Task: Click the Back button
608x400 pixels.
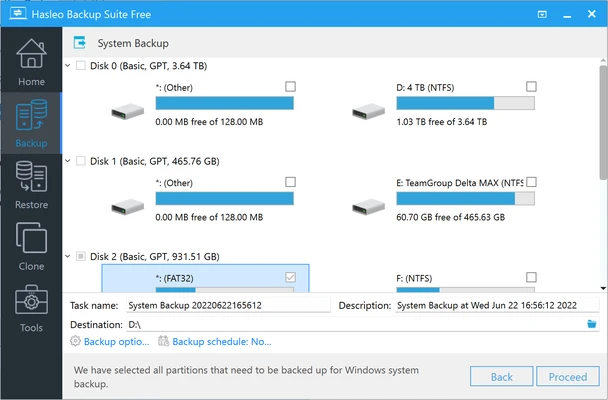Action: click(502, 376)
